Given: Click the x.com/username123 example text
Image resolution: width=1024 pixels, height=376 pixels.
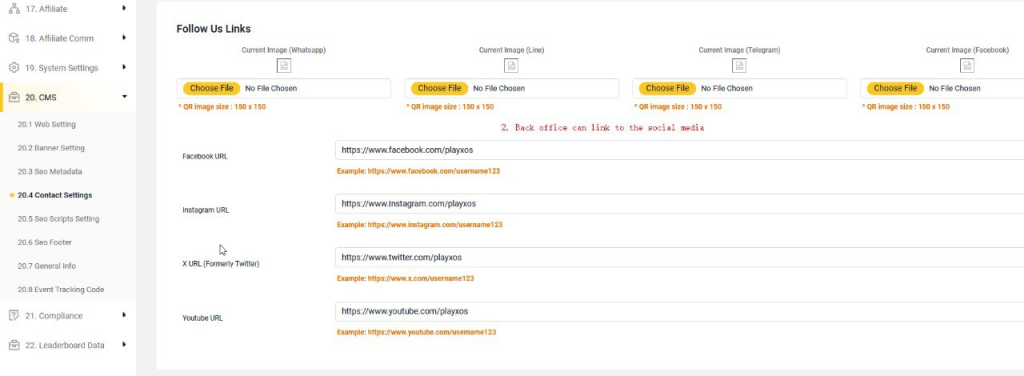Looking at the screenshot, I should [406, 278].
